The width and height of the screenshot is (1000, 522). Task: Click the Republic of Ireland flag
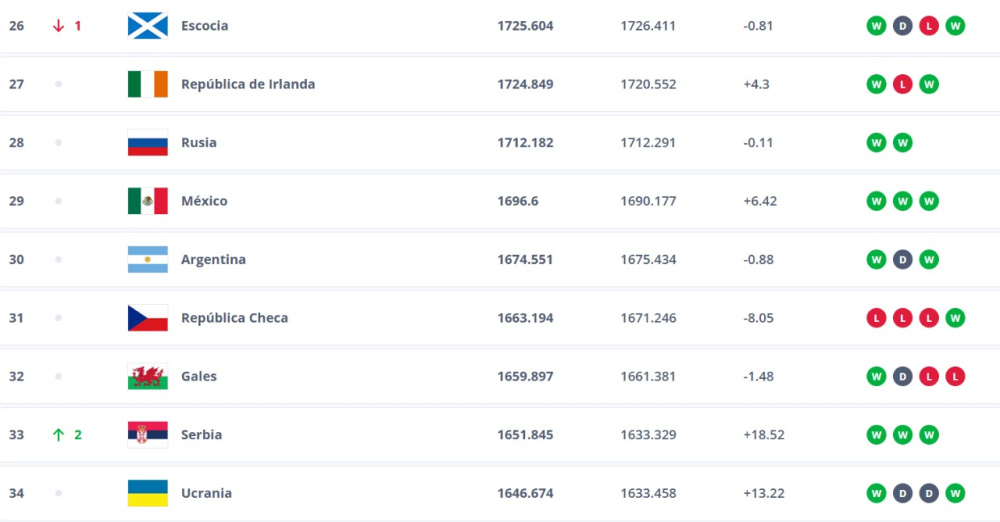coord(147,84)
